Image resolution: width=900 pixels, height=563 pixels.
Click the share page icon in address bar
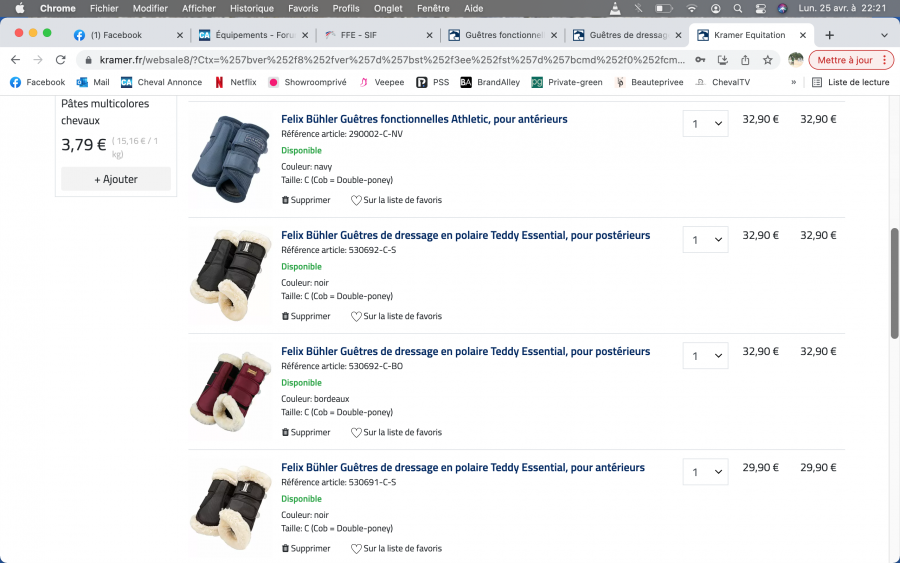(x=745, y=59)
